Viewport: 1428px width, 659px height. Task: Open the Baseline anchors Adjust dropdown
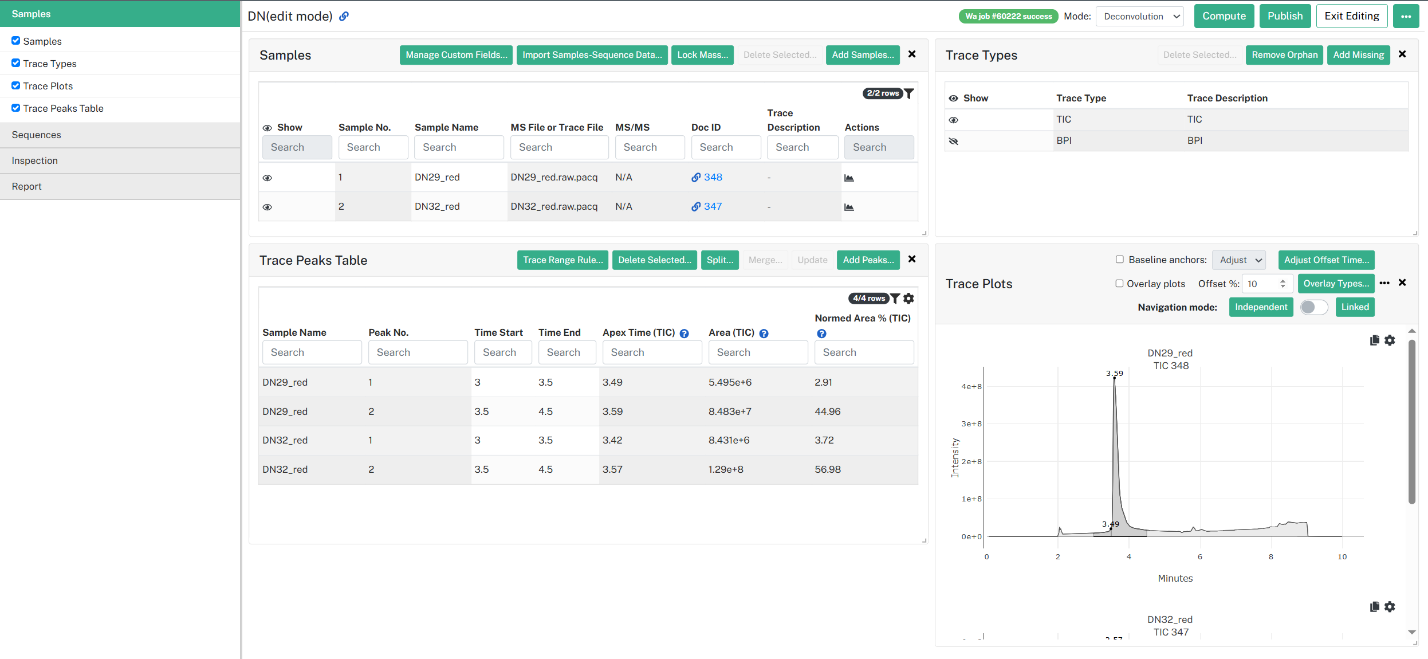tap(1239, 260)
